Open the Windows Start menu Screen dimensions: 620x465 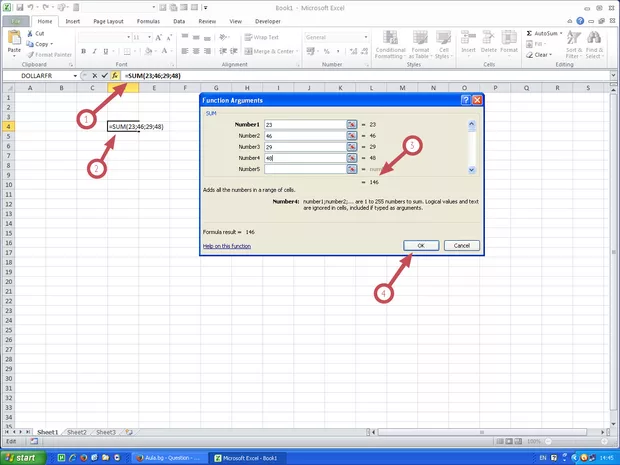point(20,457)
